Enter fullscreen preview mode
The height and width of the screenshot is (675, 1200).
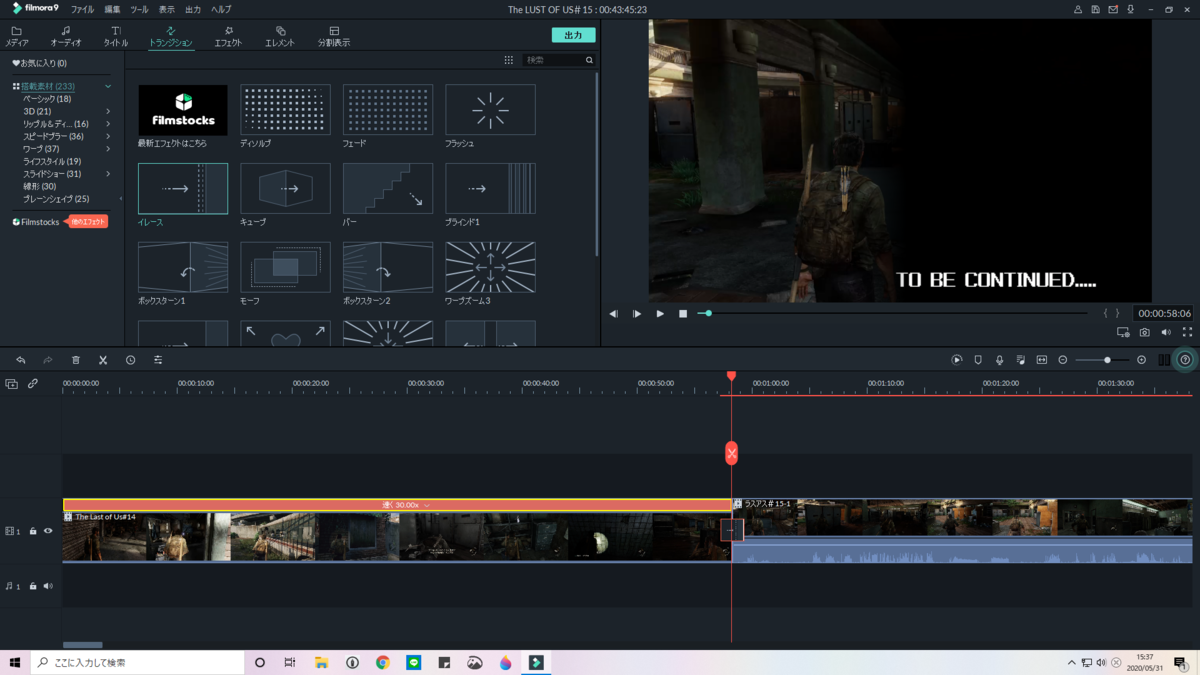[x=1187, y=332]
